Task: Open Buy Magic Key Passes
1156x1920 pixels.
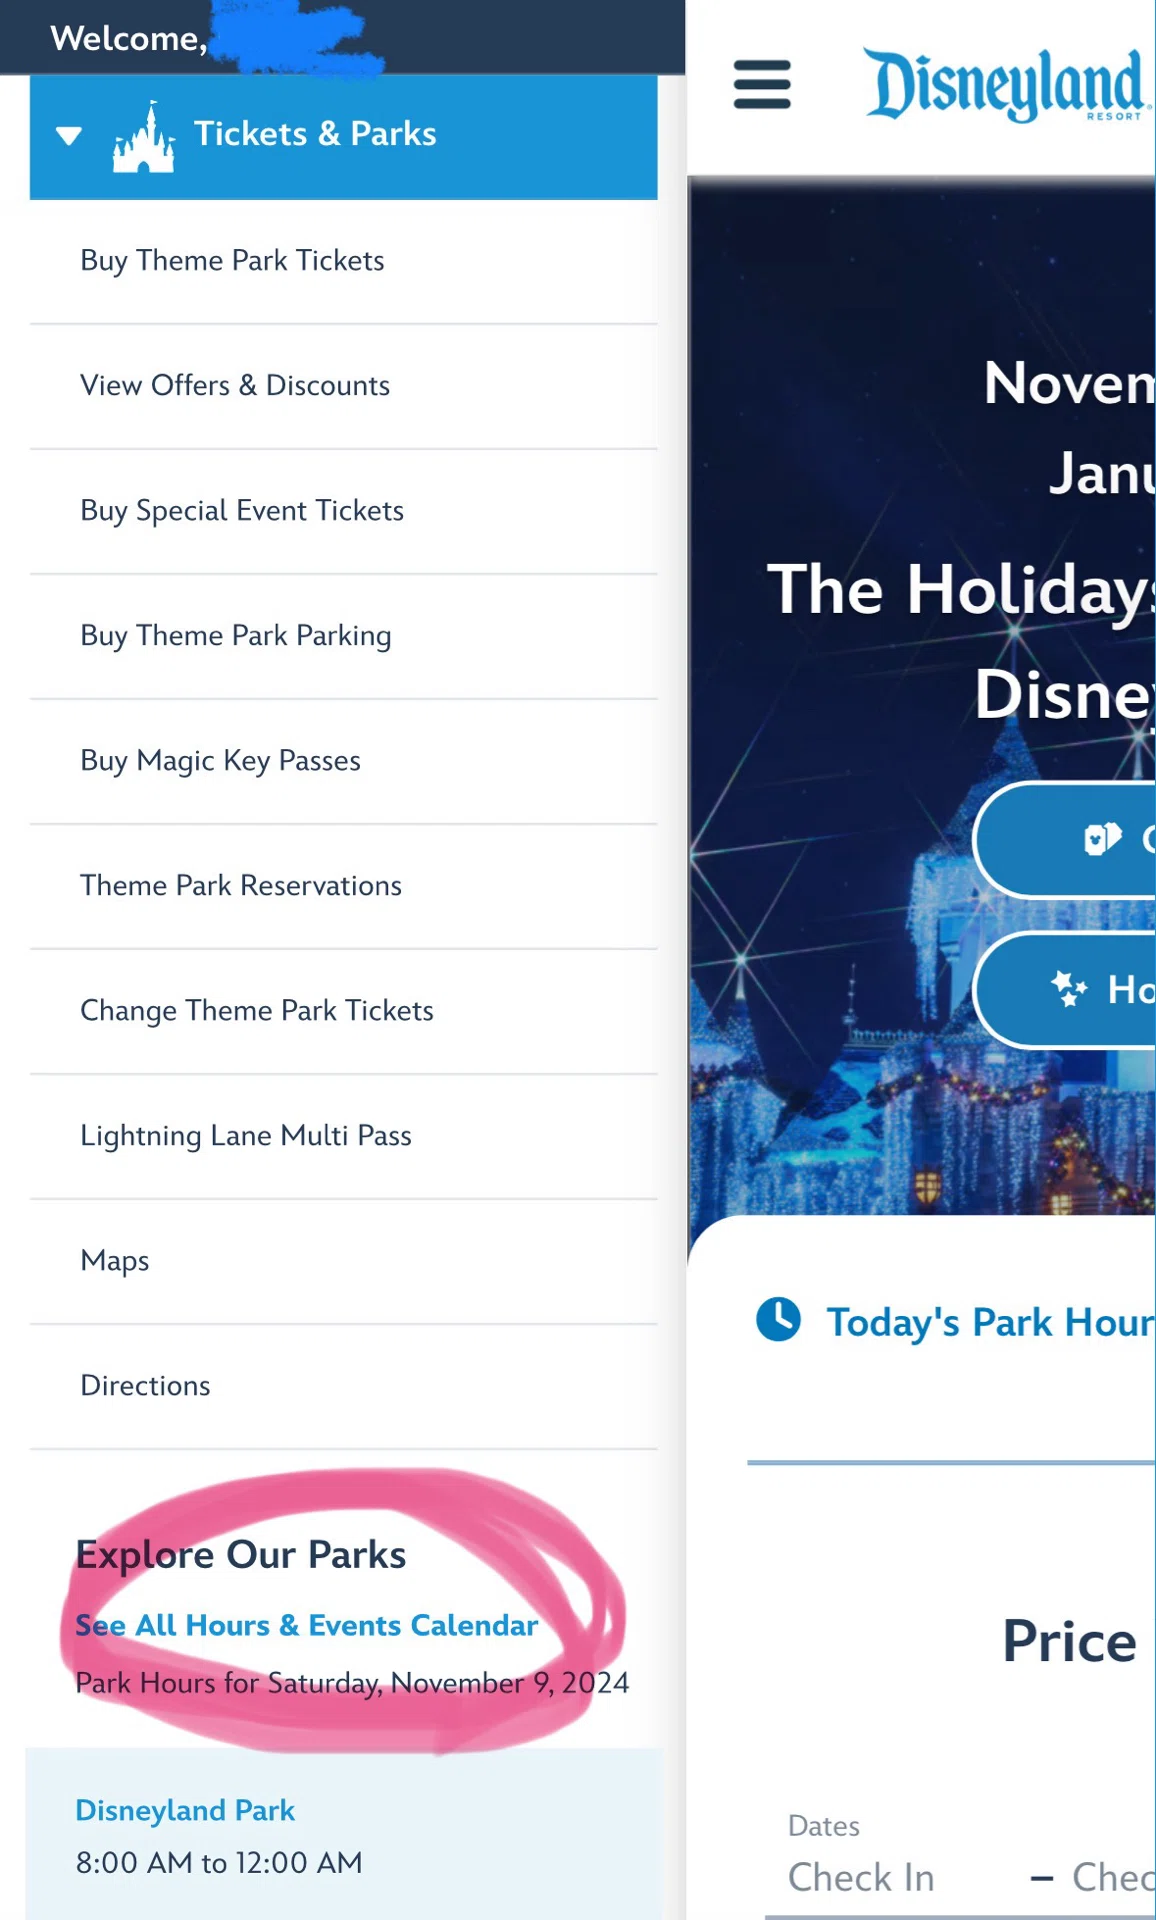Action: pyautogui.click(x=343, y=761)
